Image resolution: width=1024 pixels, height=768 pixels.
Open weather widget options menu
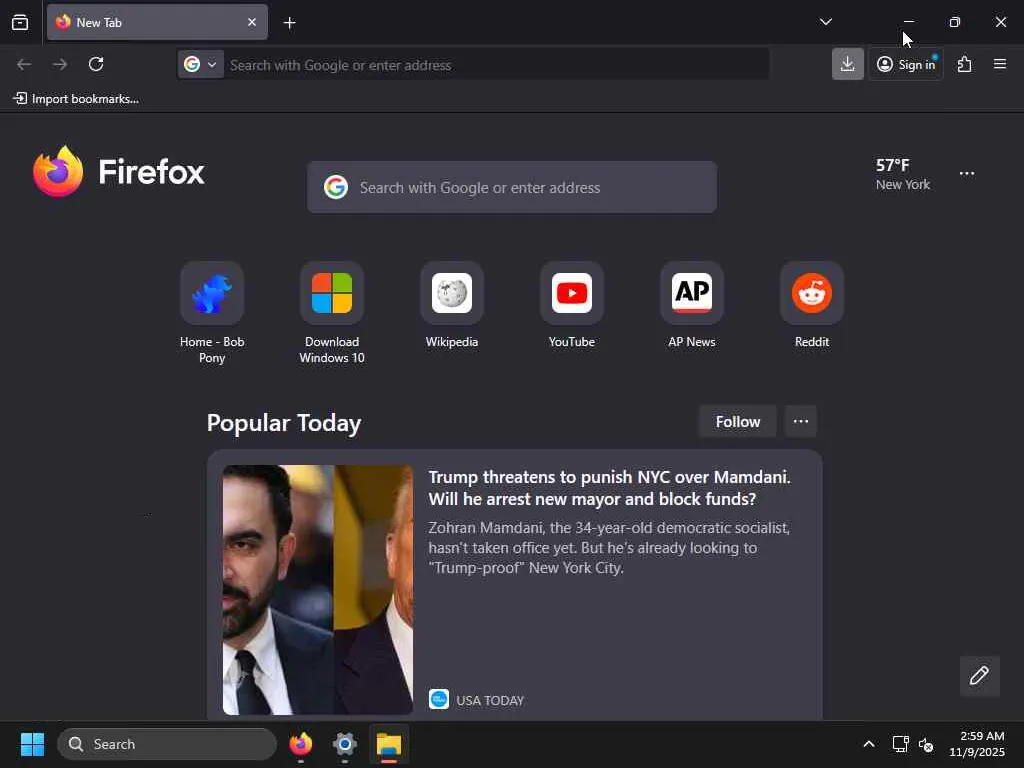point(967,174)
